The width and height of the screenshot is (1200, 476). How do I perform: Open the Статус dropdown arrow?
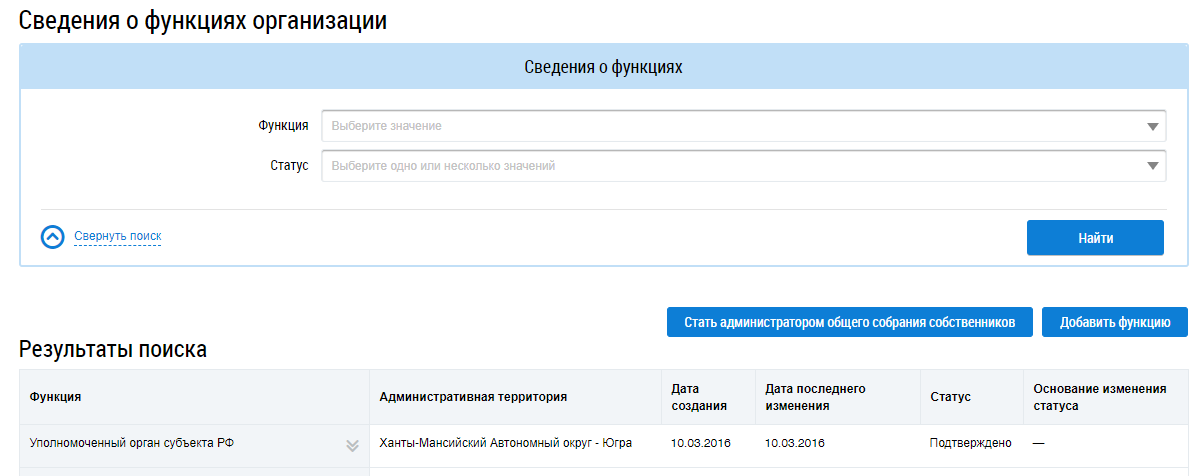[1152, 166]
